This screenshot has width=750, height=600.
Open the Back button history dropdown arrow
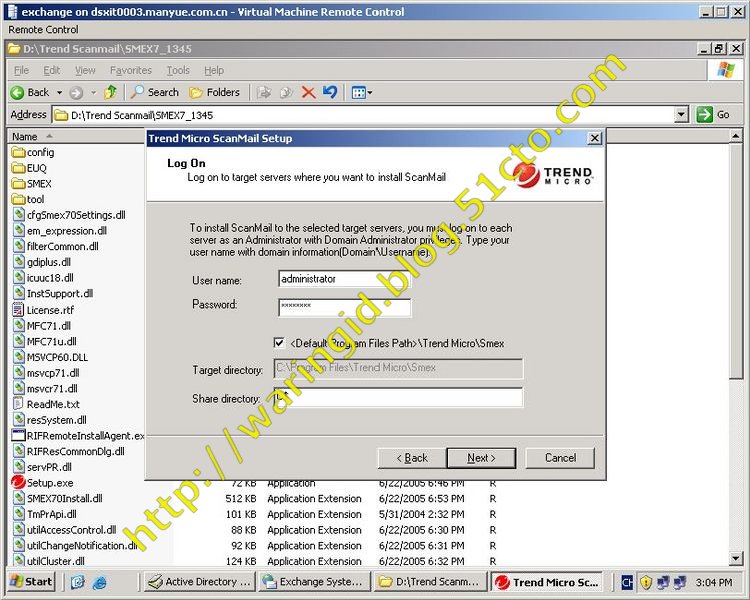[x=57, y=92]
